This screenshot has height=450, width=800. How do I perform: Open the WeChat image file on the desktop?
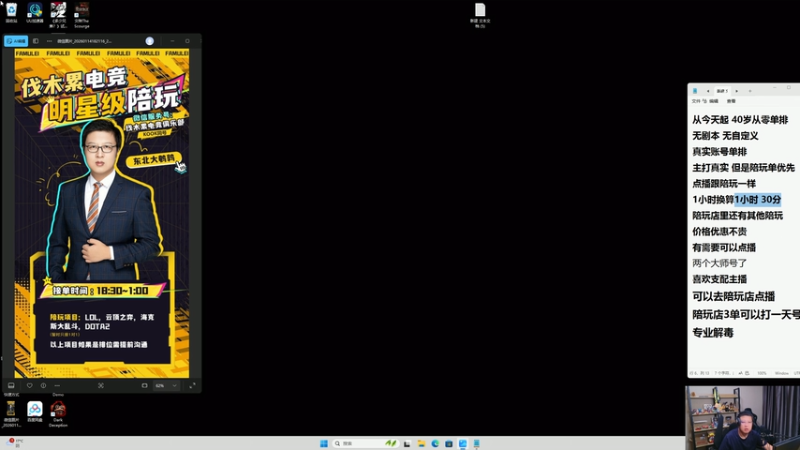pyautogui.click(x=11, y=413)
